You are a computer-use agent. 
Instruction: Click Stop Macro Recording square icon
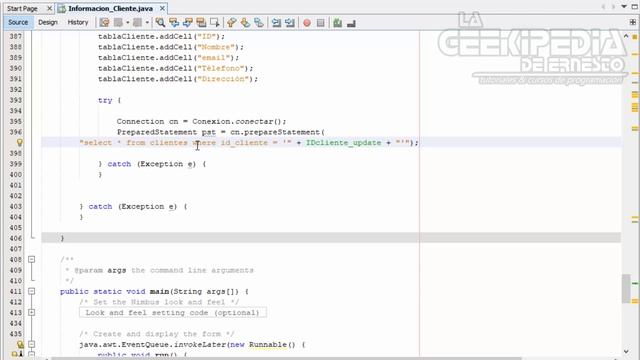click(320, 23)
